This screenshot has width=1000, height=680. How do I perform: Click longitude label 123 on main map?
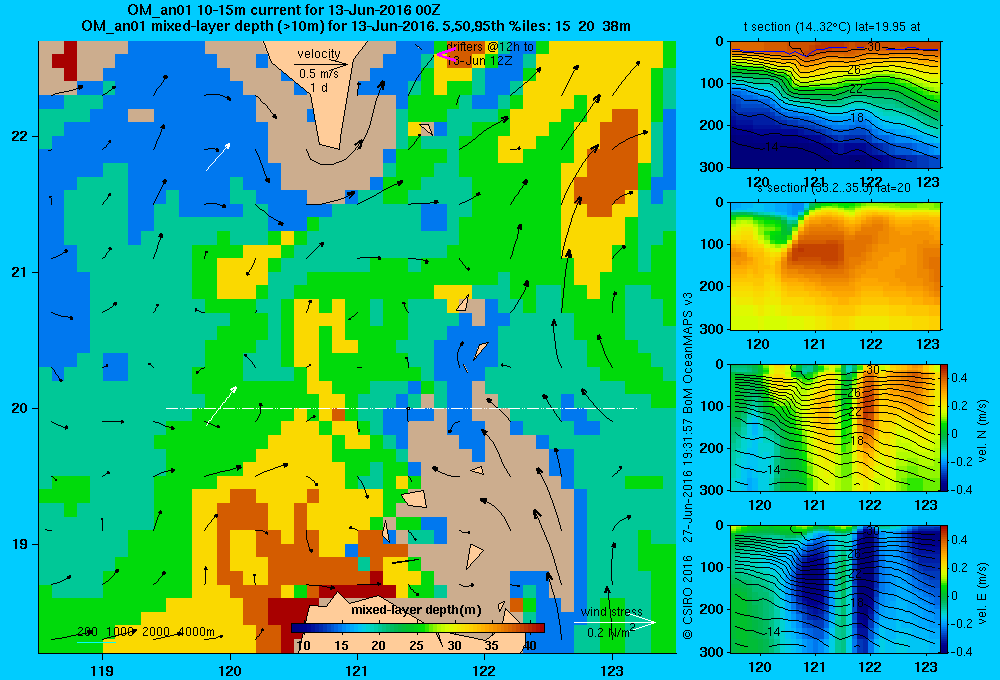612,670
